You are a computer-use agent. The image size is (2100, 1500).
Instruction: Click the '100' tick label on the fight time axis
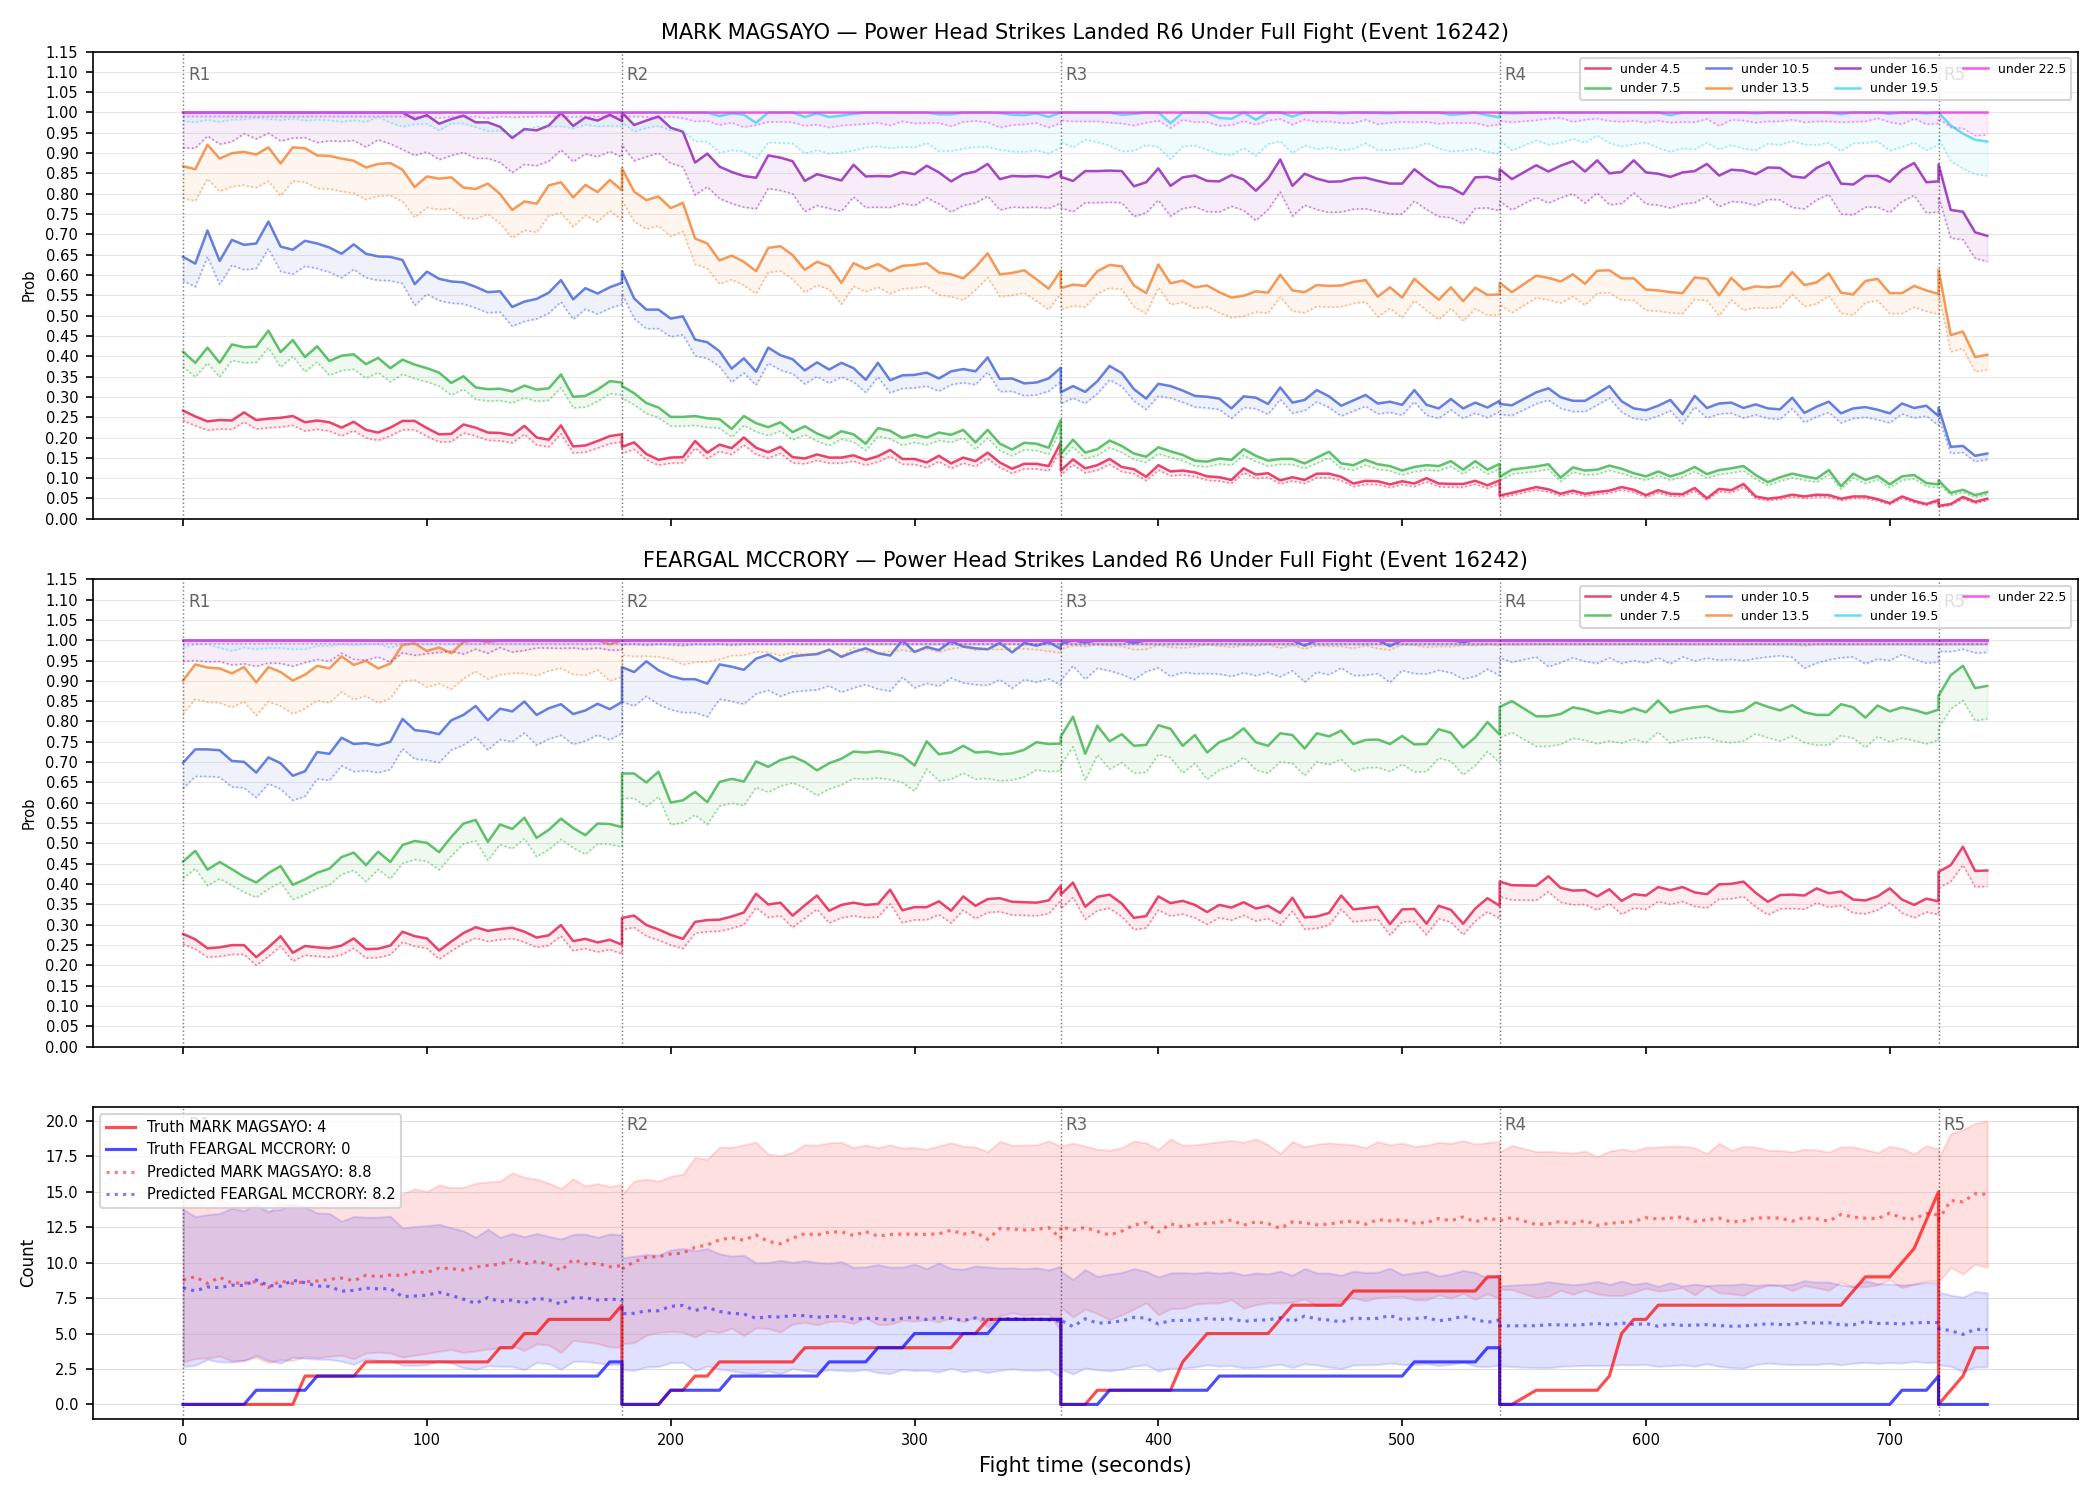click(427, 1440)
